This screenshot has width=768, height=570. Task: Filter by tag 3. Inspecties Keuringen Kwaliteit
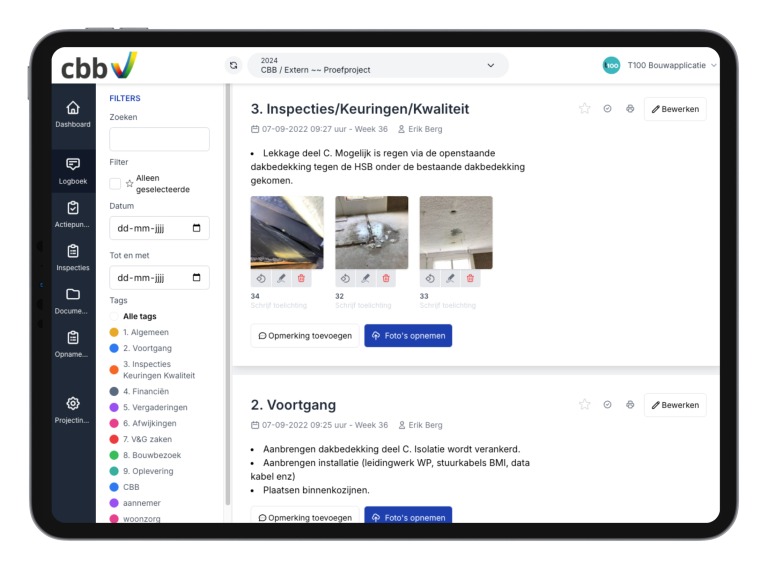pos(152,370)
